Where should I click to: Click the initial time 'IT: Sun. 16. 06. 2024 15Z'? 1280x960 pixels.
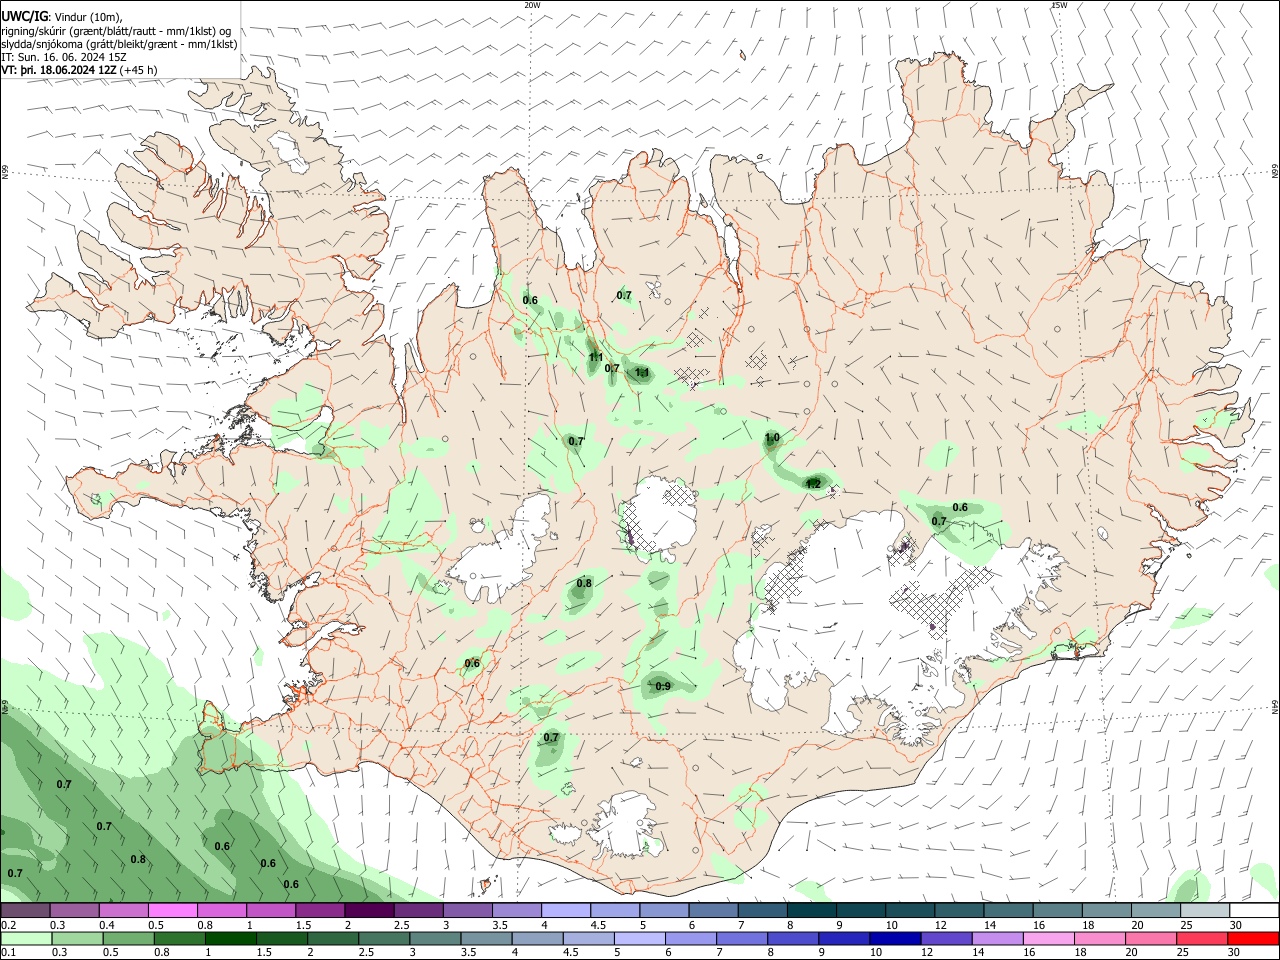pyautogui.click(x=64, y=57)
